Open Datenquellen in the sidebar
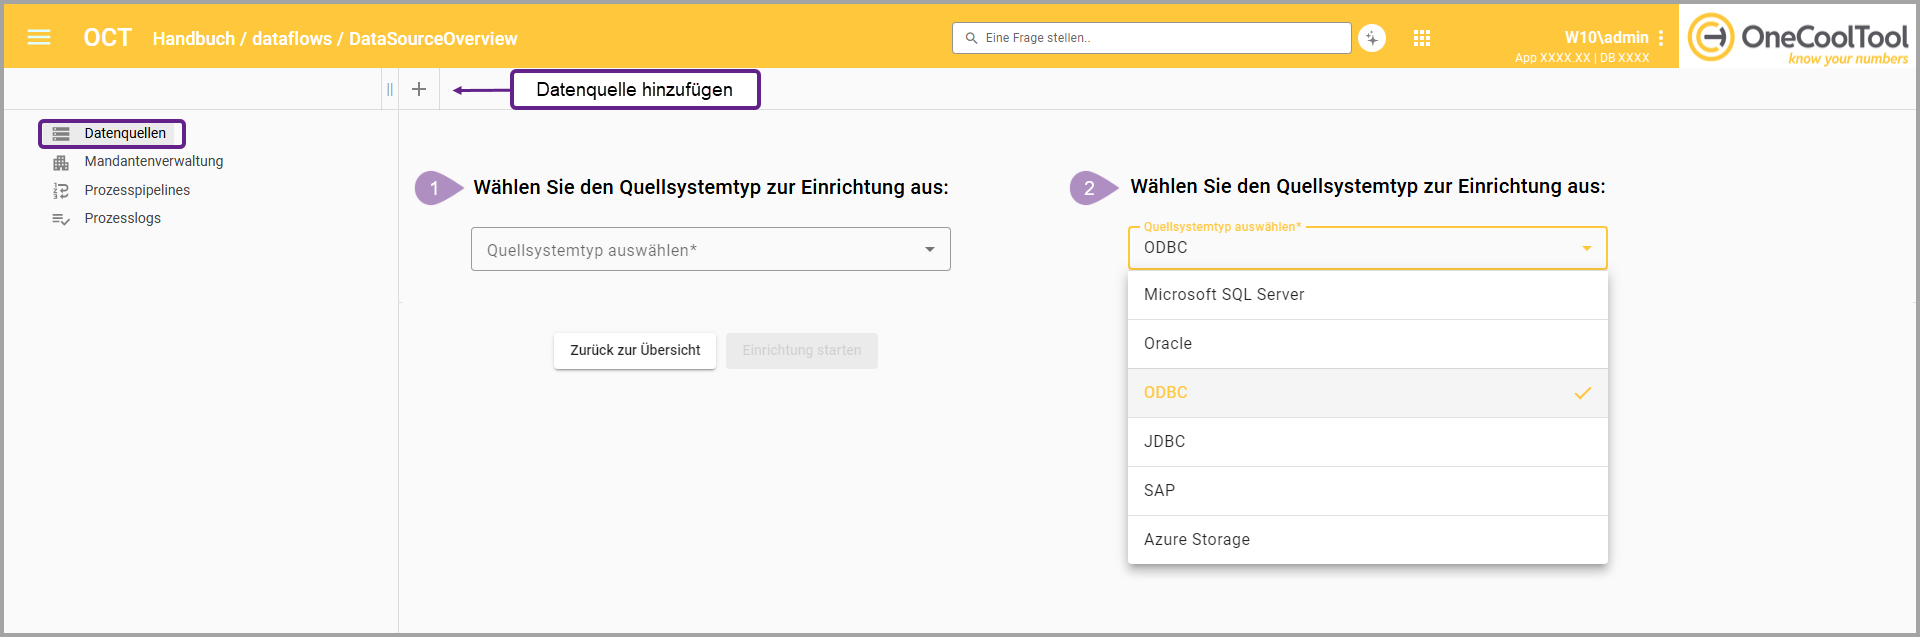The height and width of the screenshot is (637, 1920). point(124,133)
